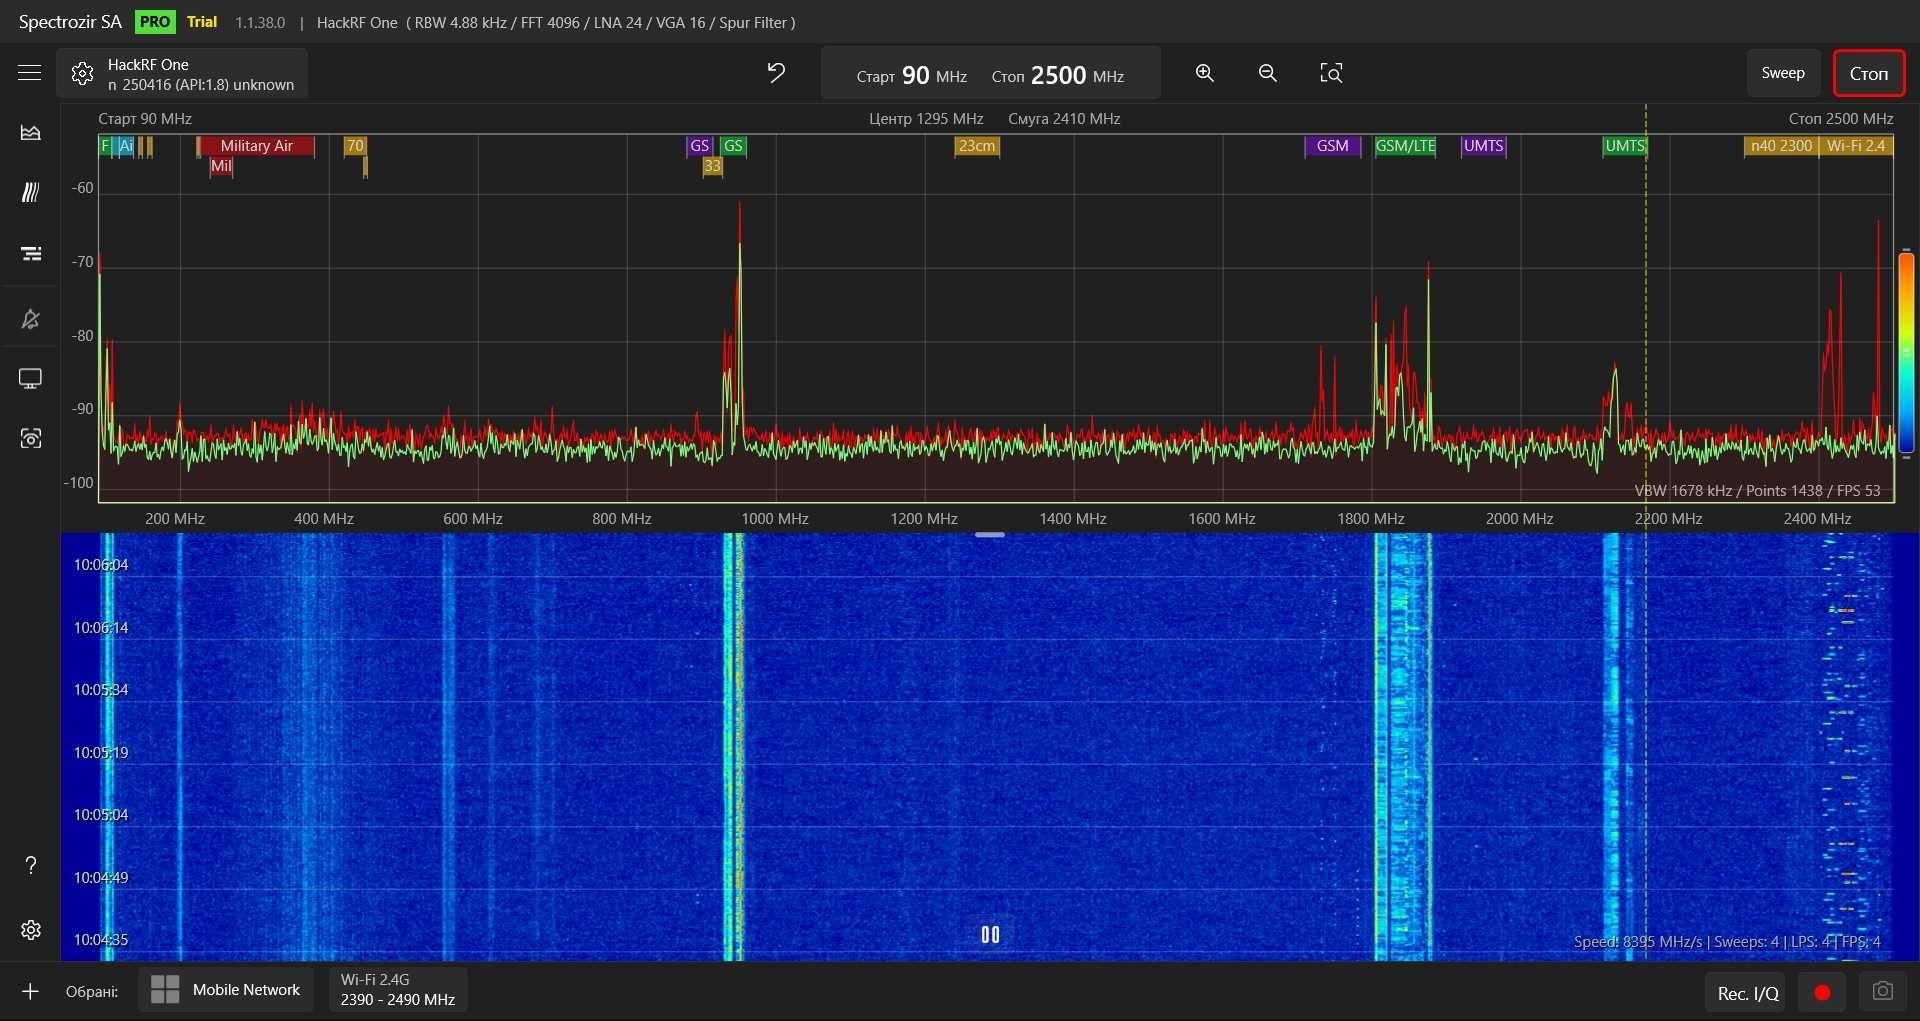Click the Rec. I/Q button

point(1747,993)
